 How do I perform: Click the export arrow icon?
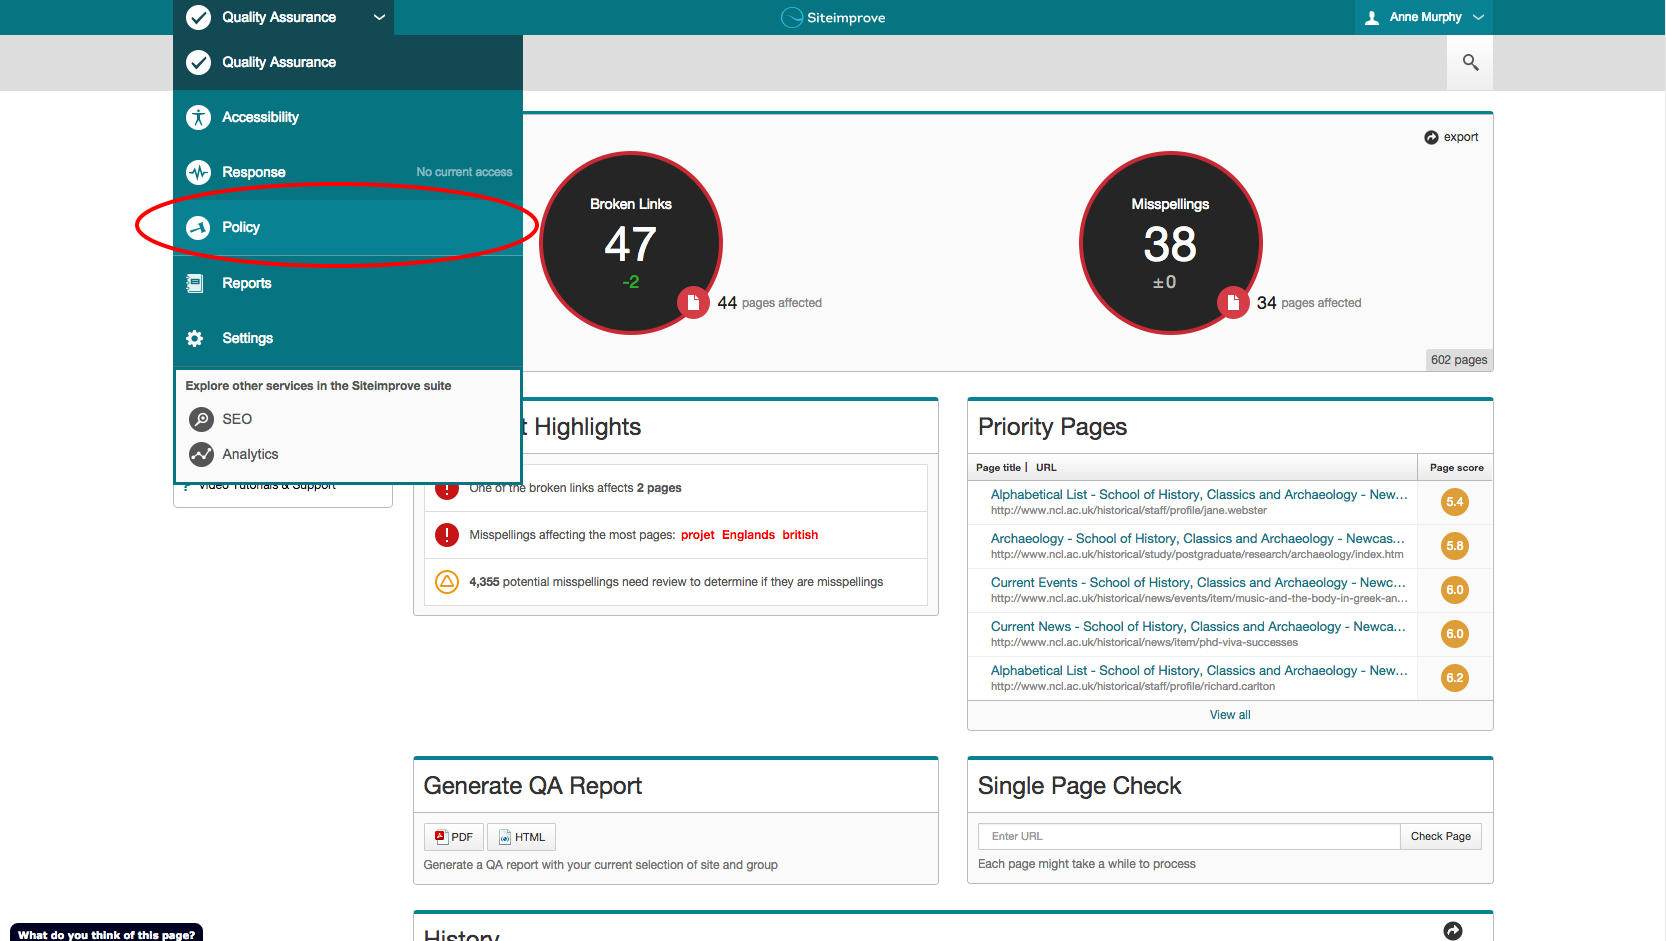(1431, 137)
